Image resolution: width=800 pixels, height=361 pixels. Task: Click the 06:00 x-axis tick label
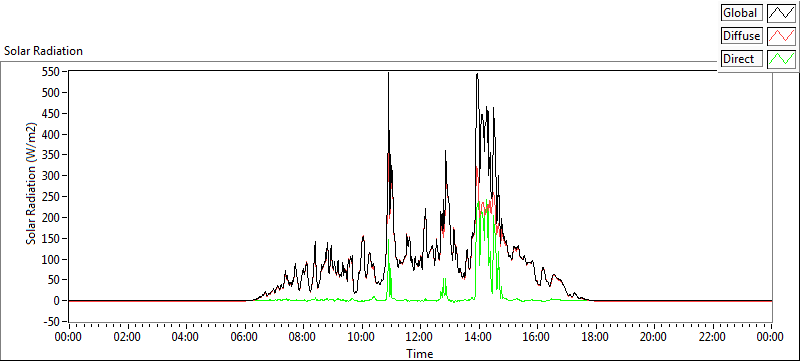245,337
